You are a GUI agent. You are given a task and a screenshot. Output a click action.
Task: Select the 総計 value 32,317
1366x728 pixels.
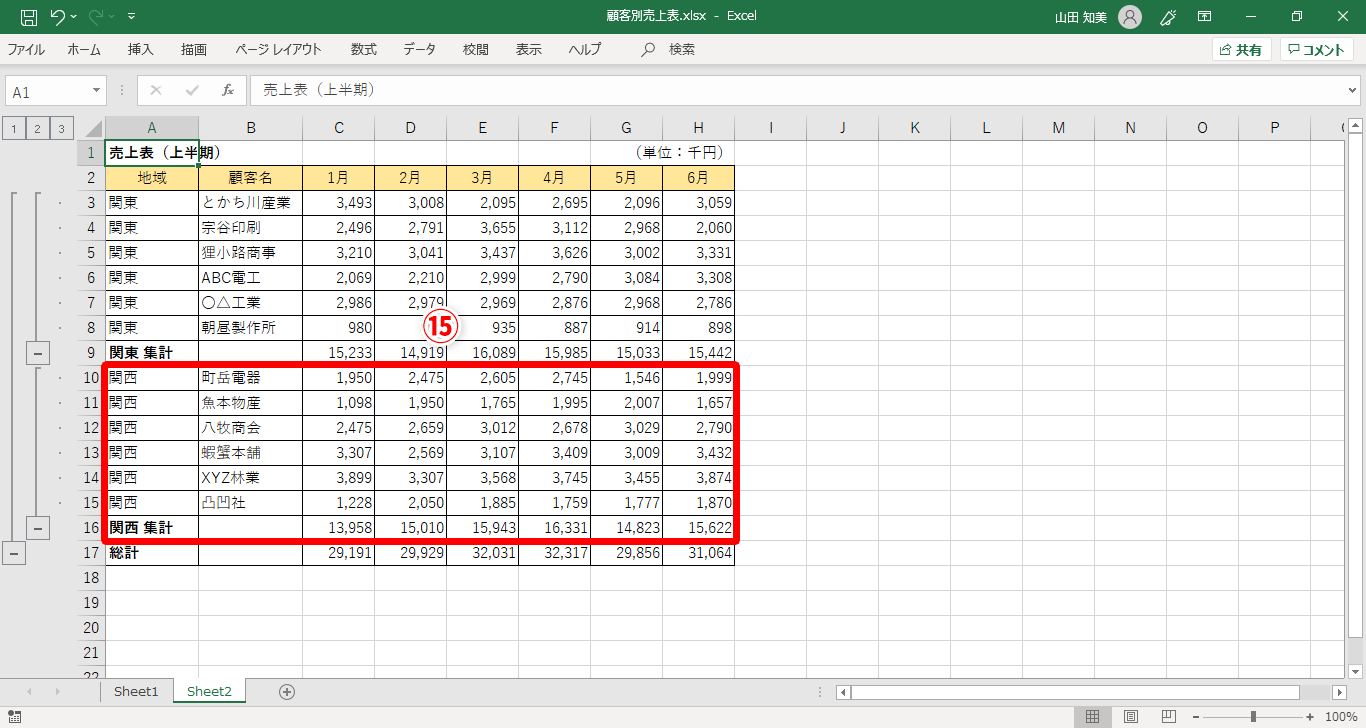pos(555,553)
